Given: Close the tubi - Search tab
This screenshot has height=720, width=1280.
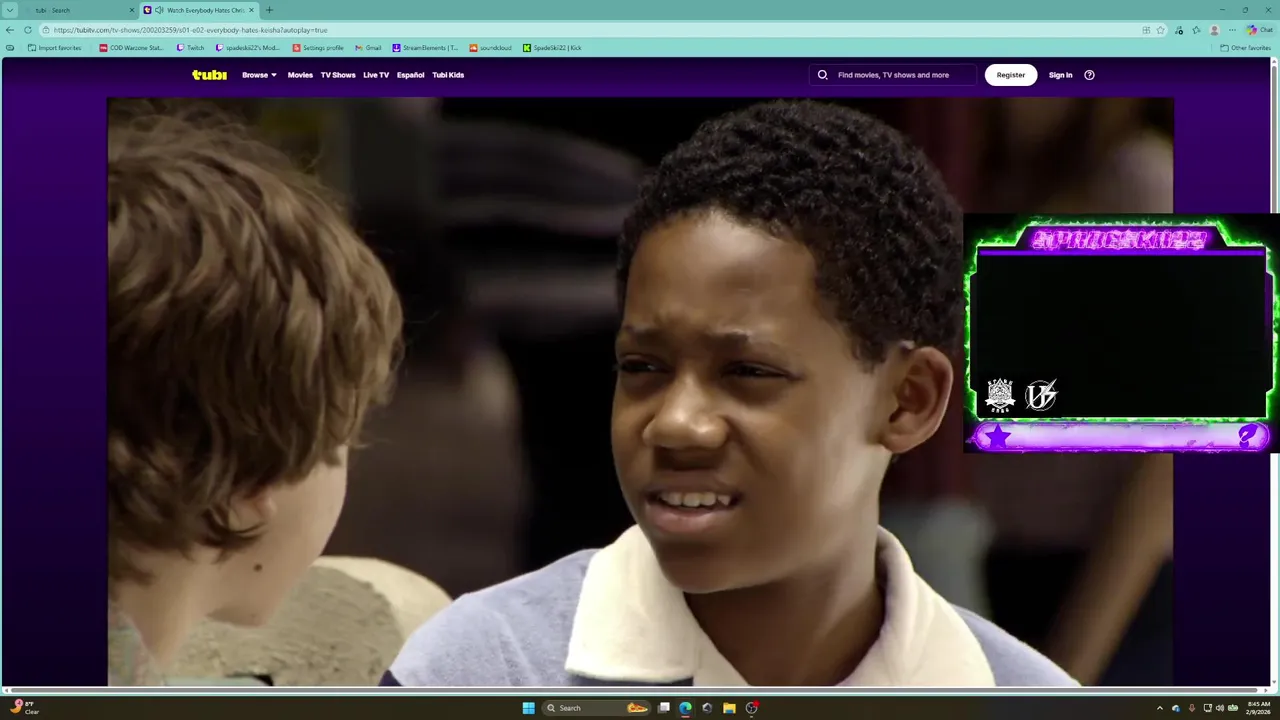Looking at the screenshot, I should pyautogui.click(x=131, y=10).
